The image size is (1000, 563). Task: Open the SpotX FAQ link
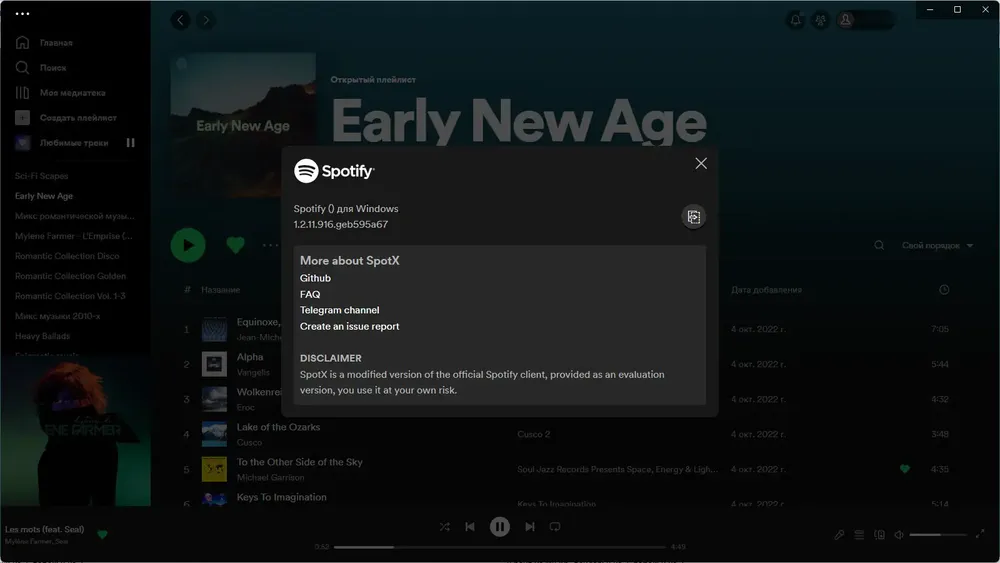[x=310, y=294]
